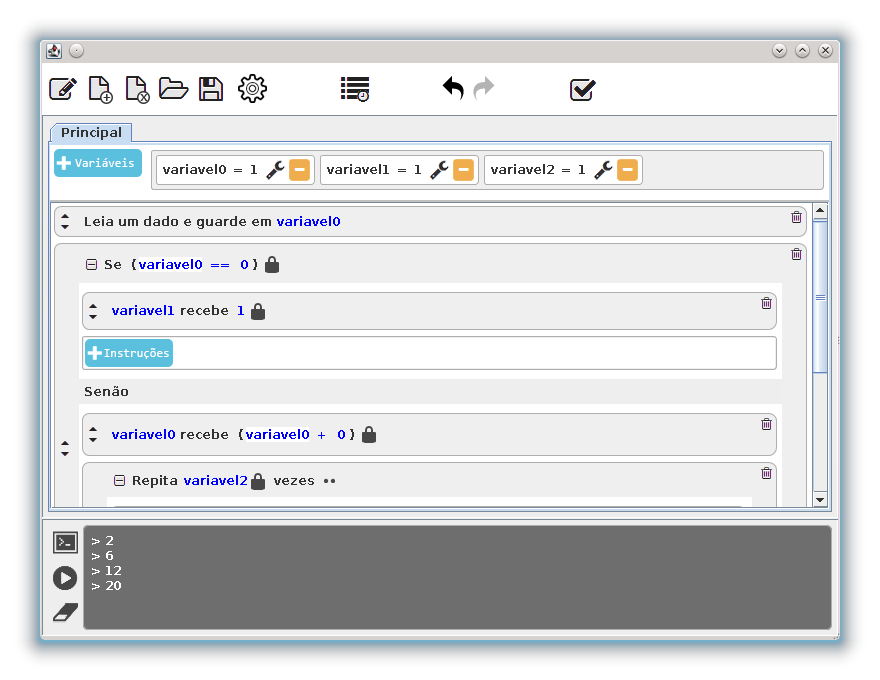
Task: Run the program with play button
Action: pos(65,577)
